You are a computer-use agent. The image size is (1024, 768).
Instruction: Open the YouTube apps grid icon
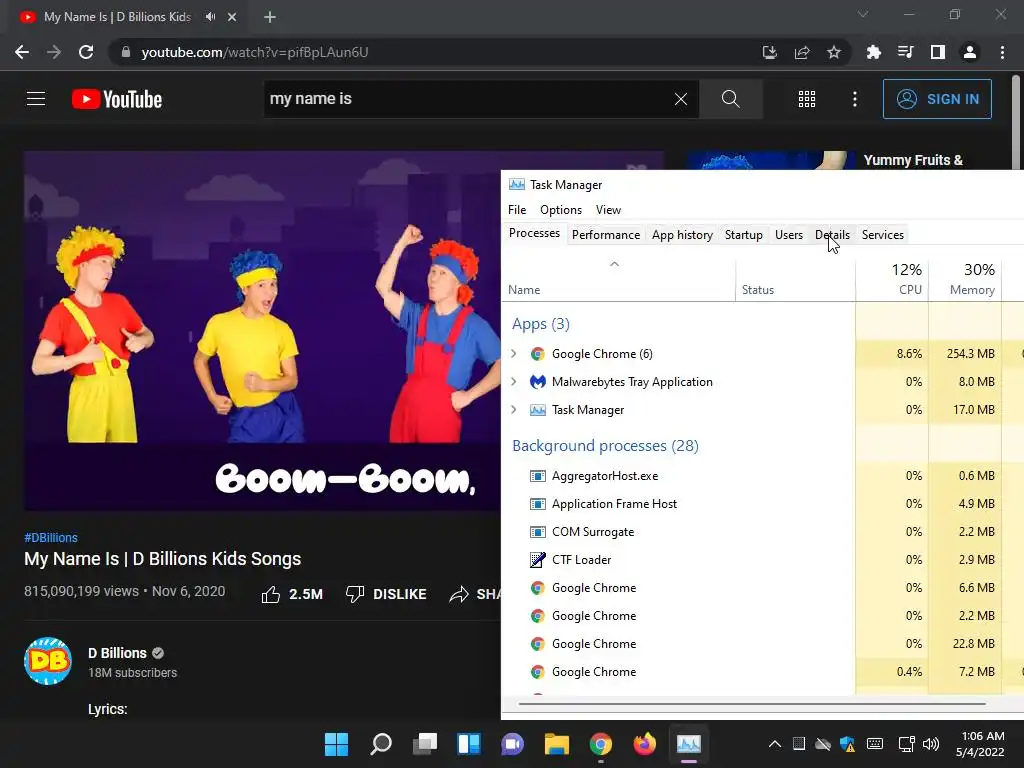coord(807,99)
